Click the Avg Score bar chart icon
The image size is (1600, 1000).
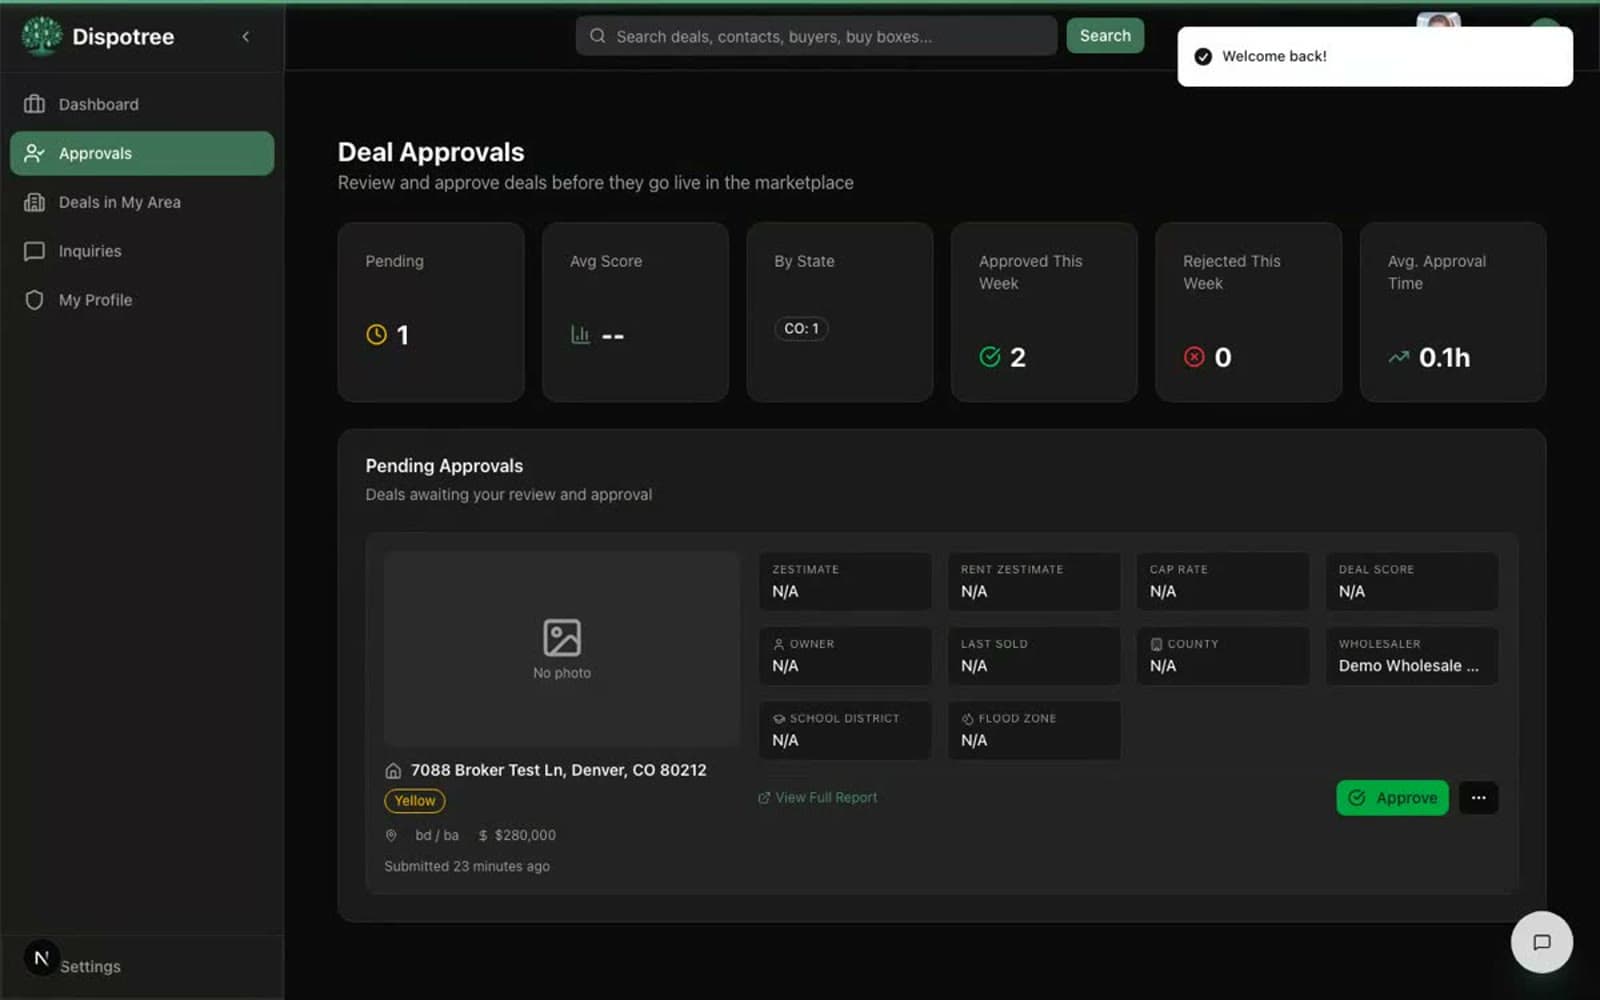tap(580, 334)
